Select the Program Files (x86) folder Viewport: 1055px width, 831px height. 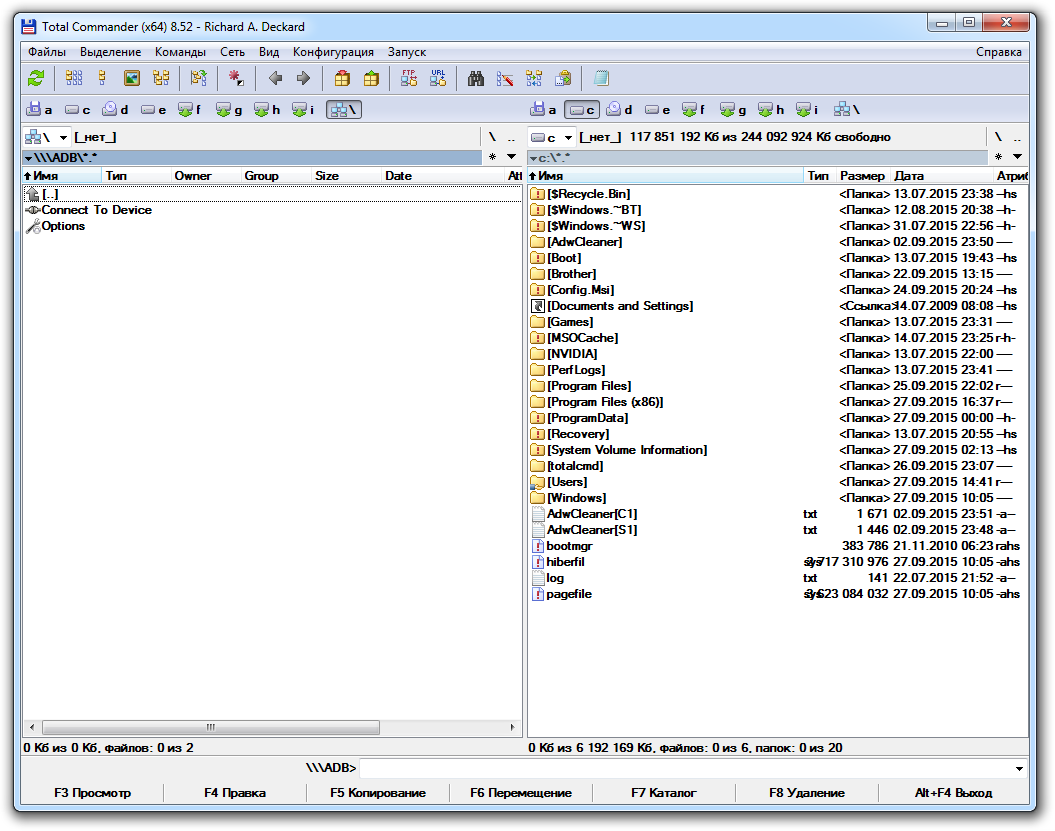tap(604, 402)
